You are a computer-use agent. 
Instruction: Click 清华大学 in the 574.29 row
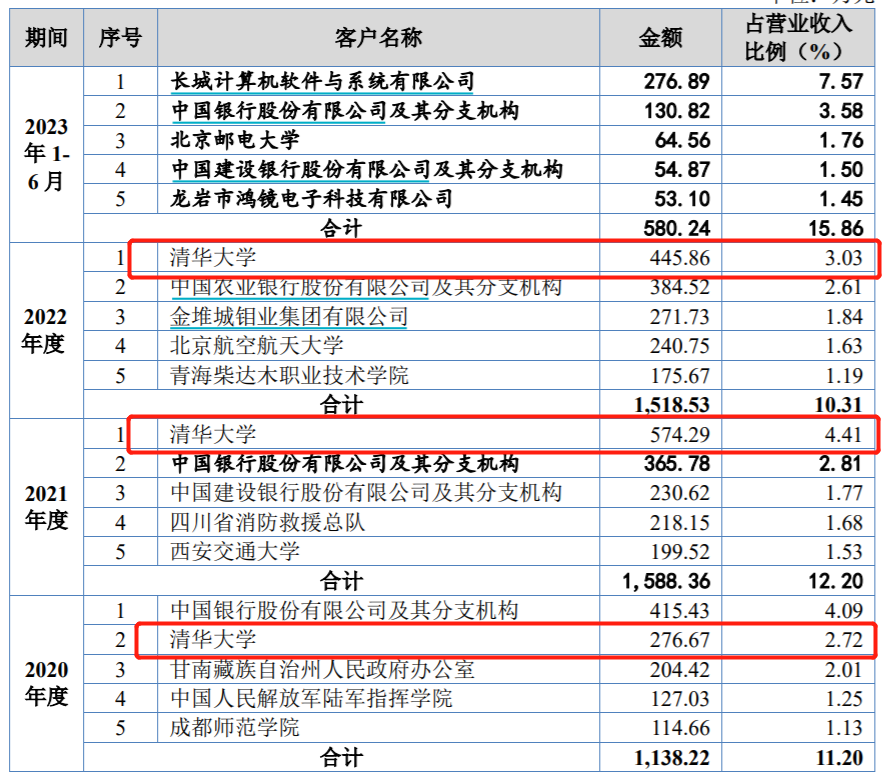coord(213,434)
